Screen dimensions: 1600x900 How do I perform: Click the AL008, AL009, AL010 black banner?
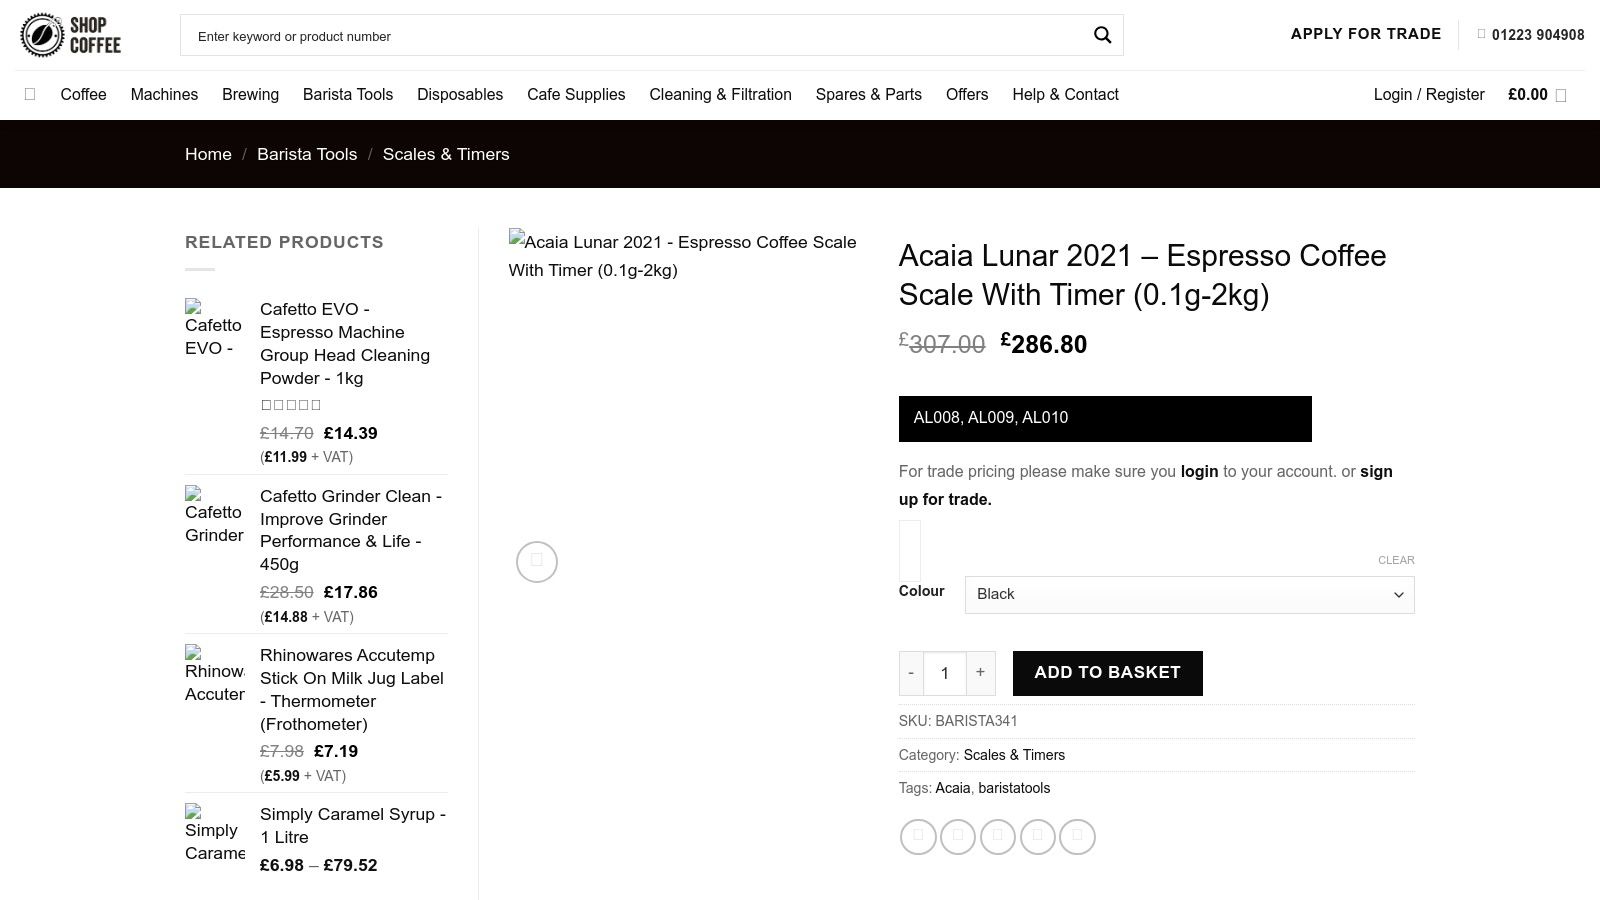coord(1105,418)
